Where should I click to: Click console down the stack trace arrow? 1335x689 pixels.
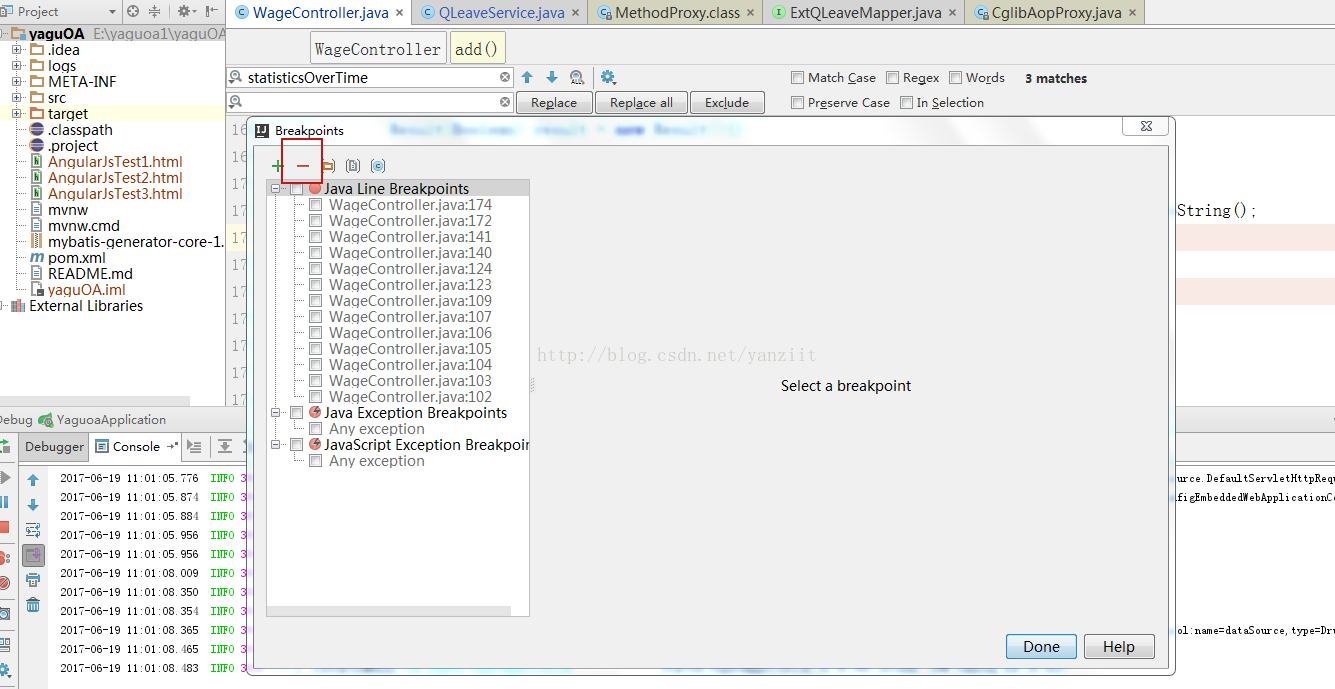pos(33,505)
